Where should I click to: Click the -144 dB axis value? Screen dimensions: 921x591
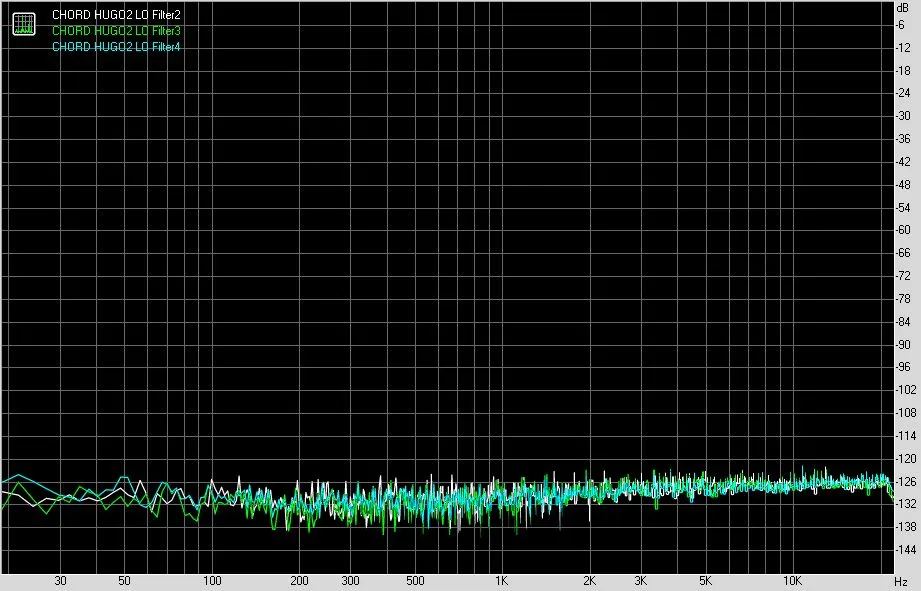pyautogui.click(x=906, y=550)
